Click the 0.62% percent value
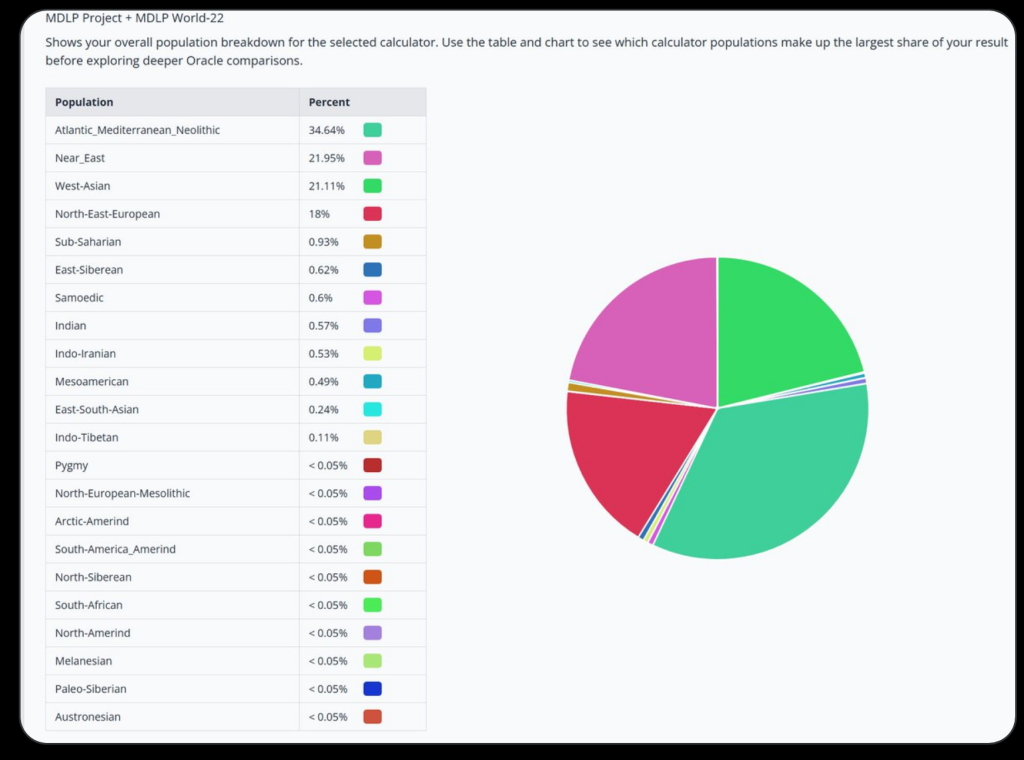The height and width of the screenshot is (760, 1024). tap(323, 270)
